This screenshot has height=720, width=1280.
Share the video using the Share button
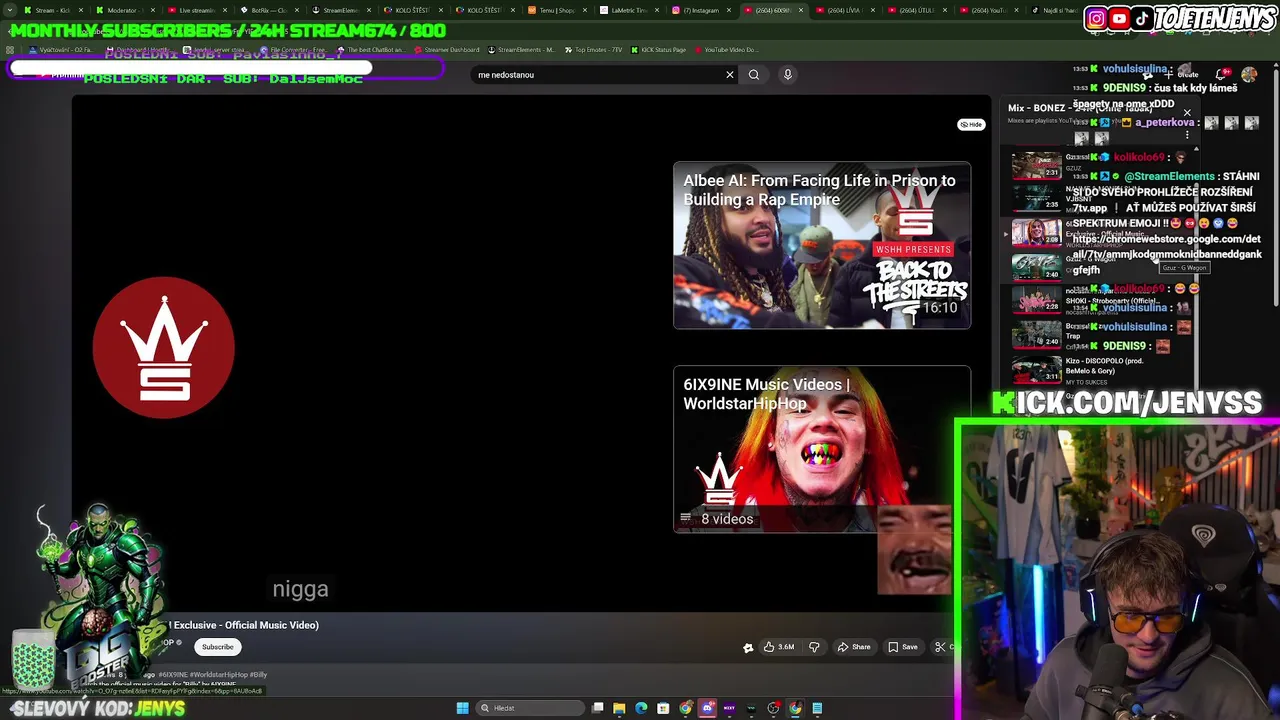click(854, 647)
